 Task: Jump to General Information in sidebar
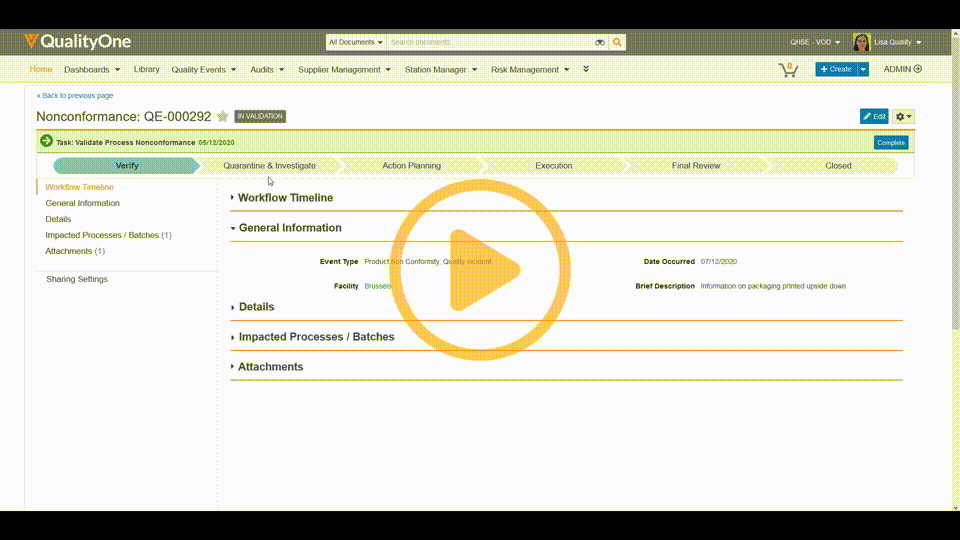point(83,203)
